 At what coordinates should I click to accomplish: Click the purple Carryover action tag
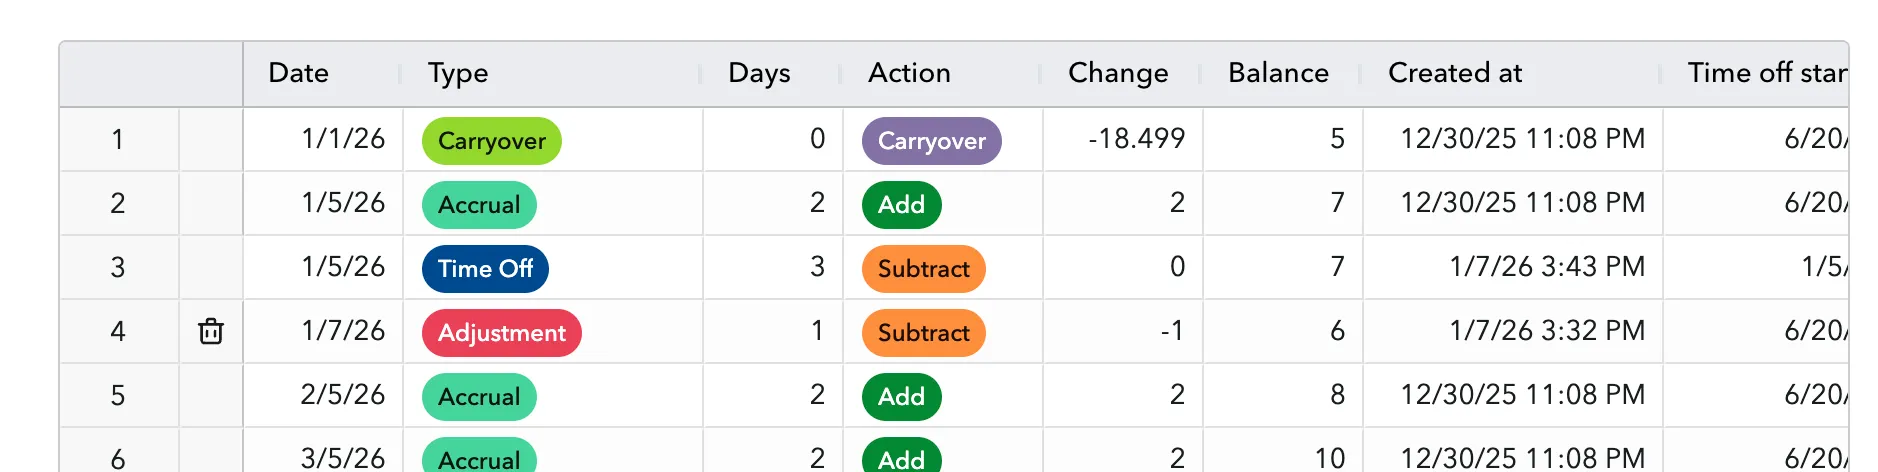click(x=932, y=141)
